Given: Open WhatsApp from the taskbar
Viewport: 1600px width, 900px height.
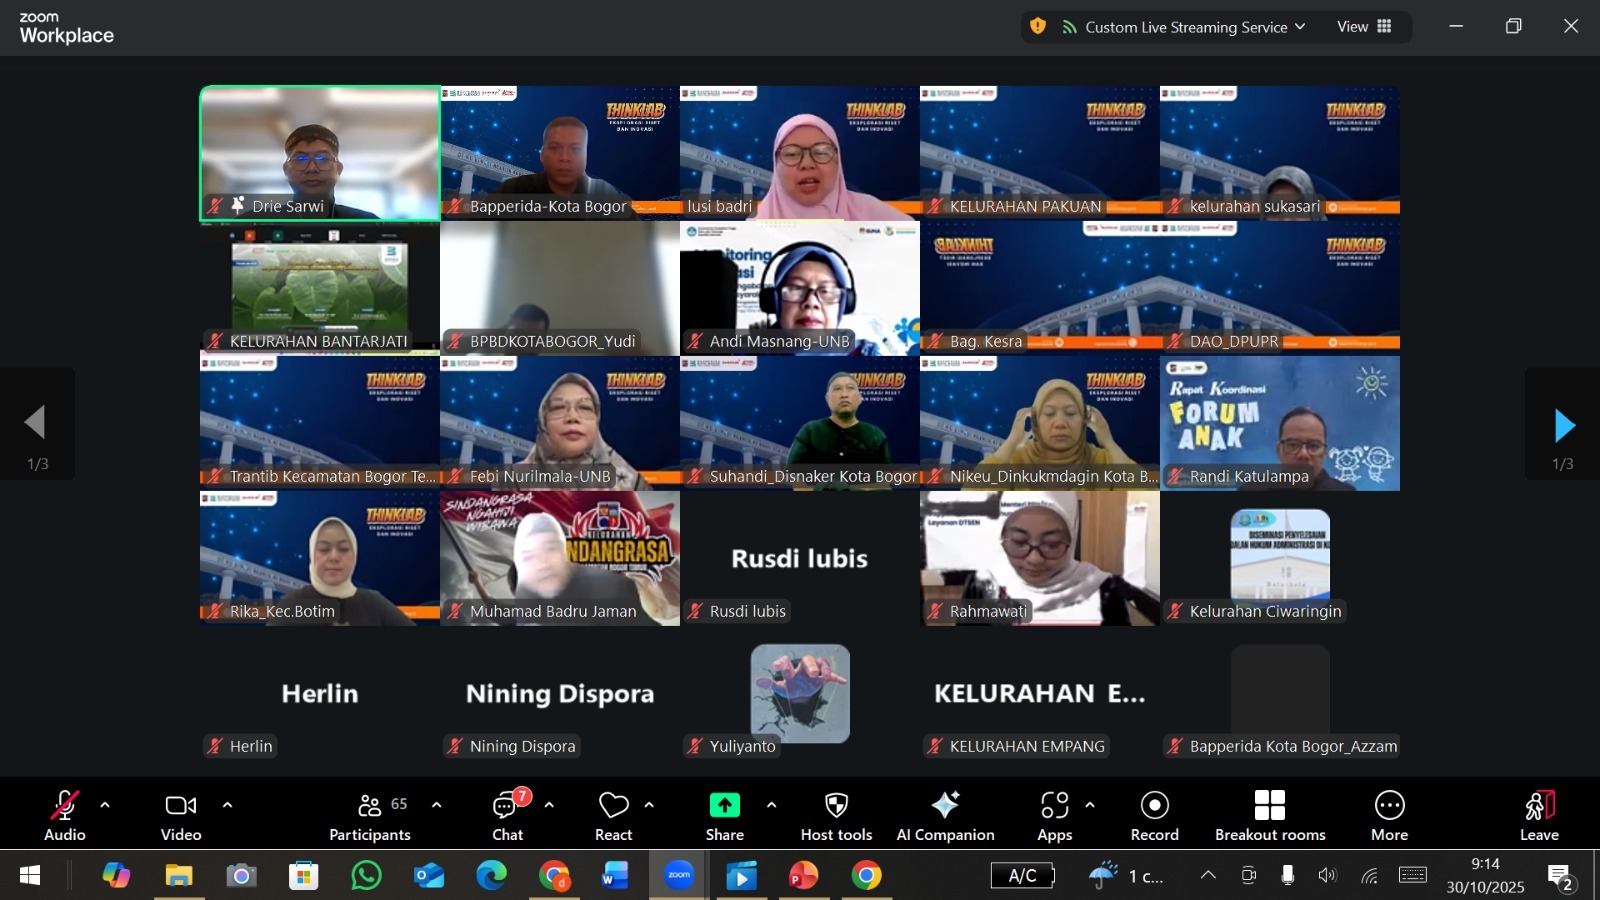Looking at the screenshot, I should (366, 876).
